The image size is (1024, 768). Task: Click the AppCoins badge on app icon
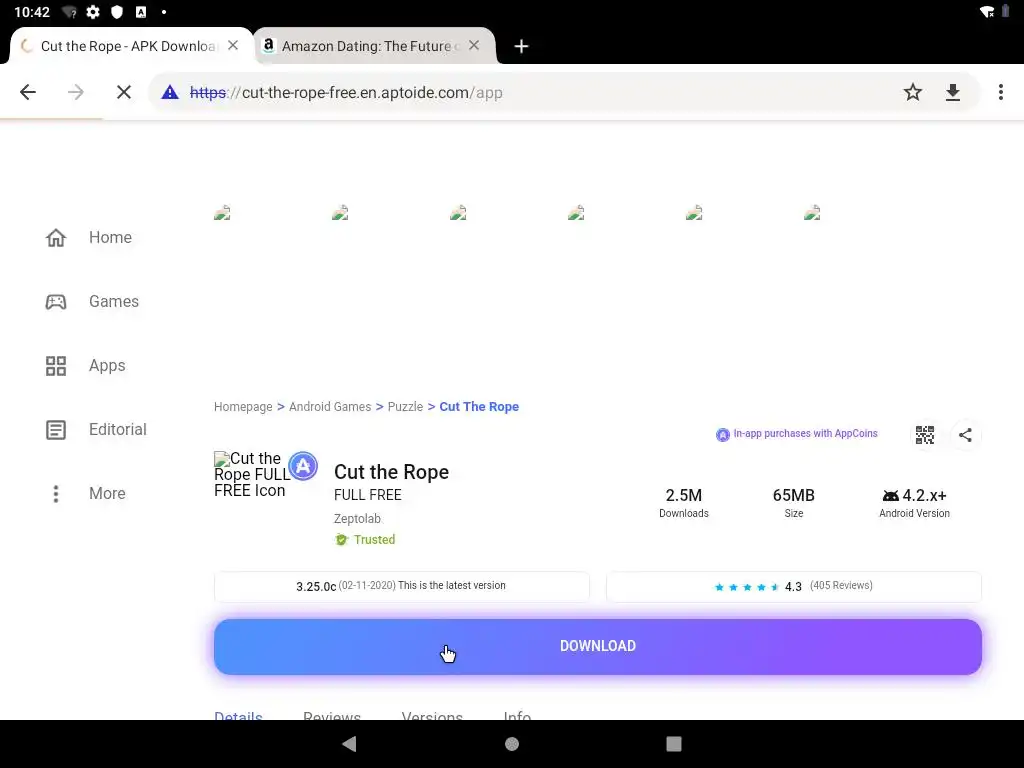click(303, 466)
